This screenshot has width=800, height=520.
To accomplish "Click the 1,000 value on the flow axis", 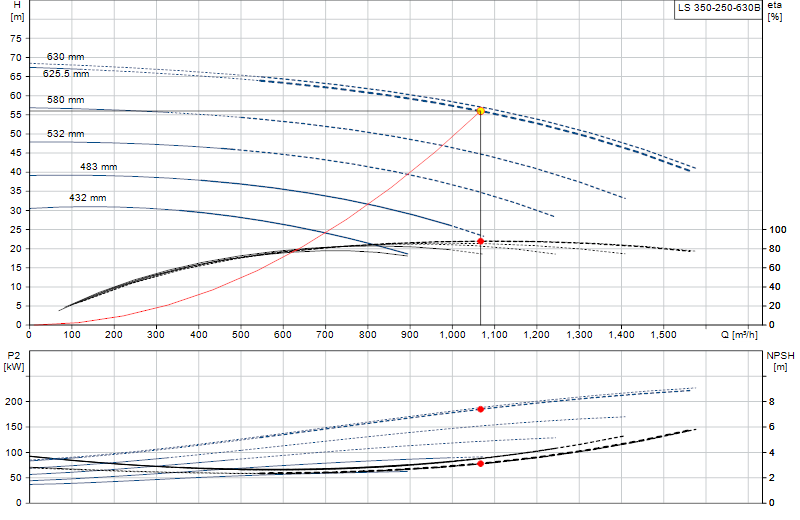I will point(453,335).
